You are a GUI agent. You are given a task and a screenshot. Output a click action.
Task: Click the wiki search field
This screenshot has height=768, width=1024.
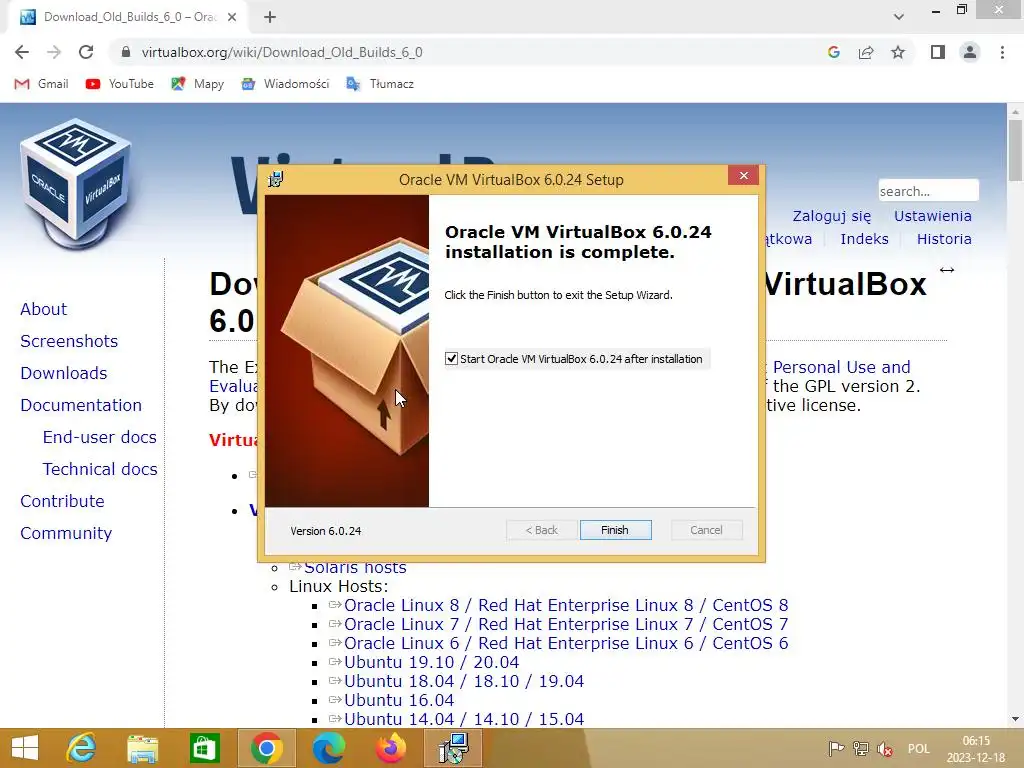[928, 191]
